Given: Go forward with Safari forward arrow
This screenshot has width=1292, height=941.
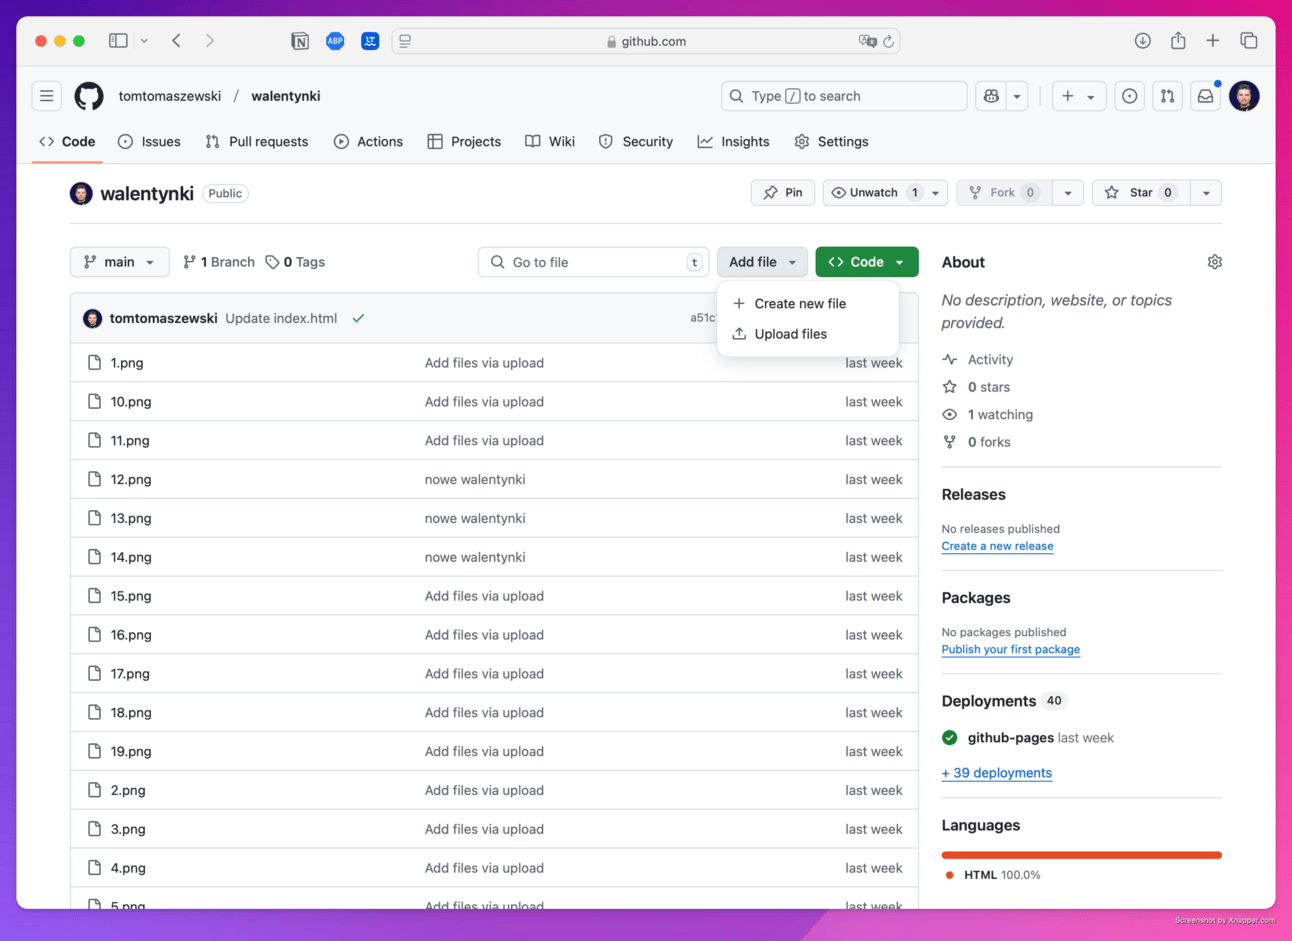Looking at the screenshot, I should (x=209, y=41).
